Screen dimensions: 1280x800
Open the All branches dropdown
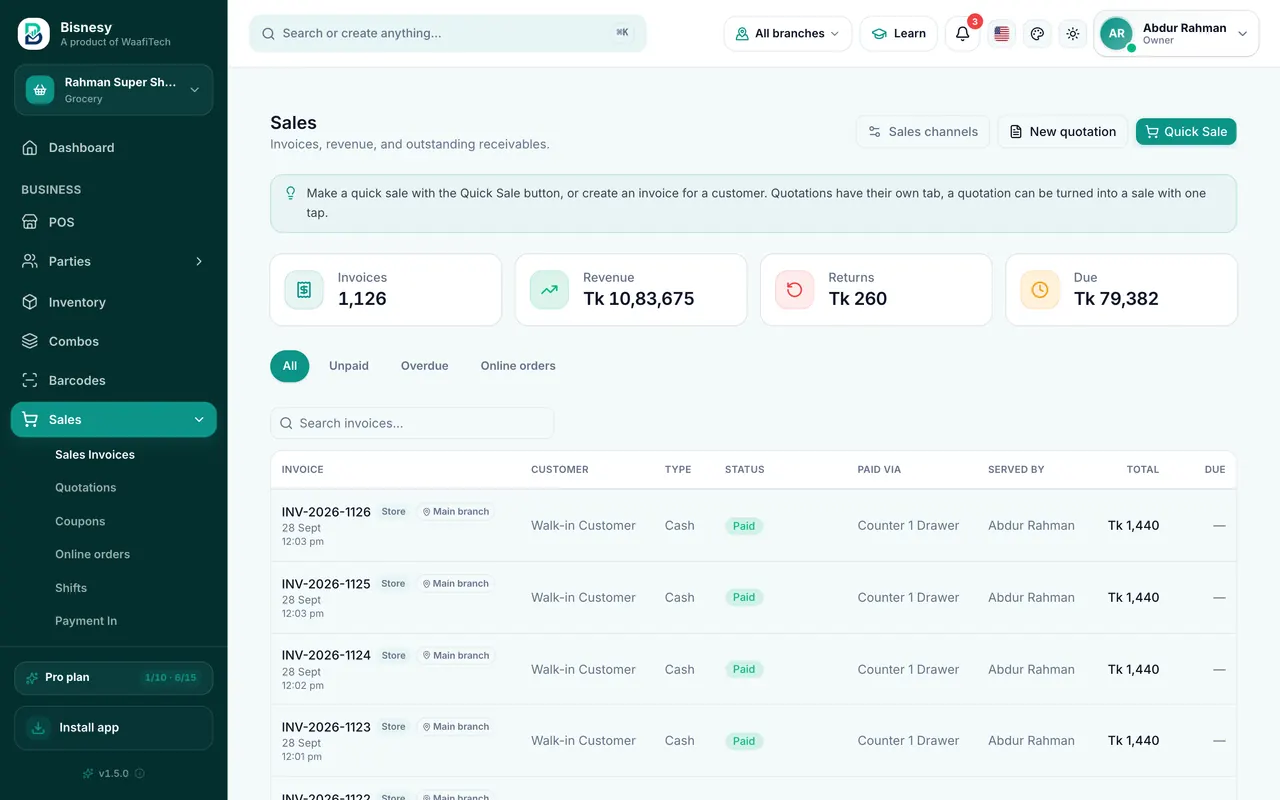click(x=788, y=34)
